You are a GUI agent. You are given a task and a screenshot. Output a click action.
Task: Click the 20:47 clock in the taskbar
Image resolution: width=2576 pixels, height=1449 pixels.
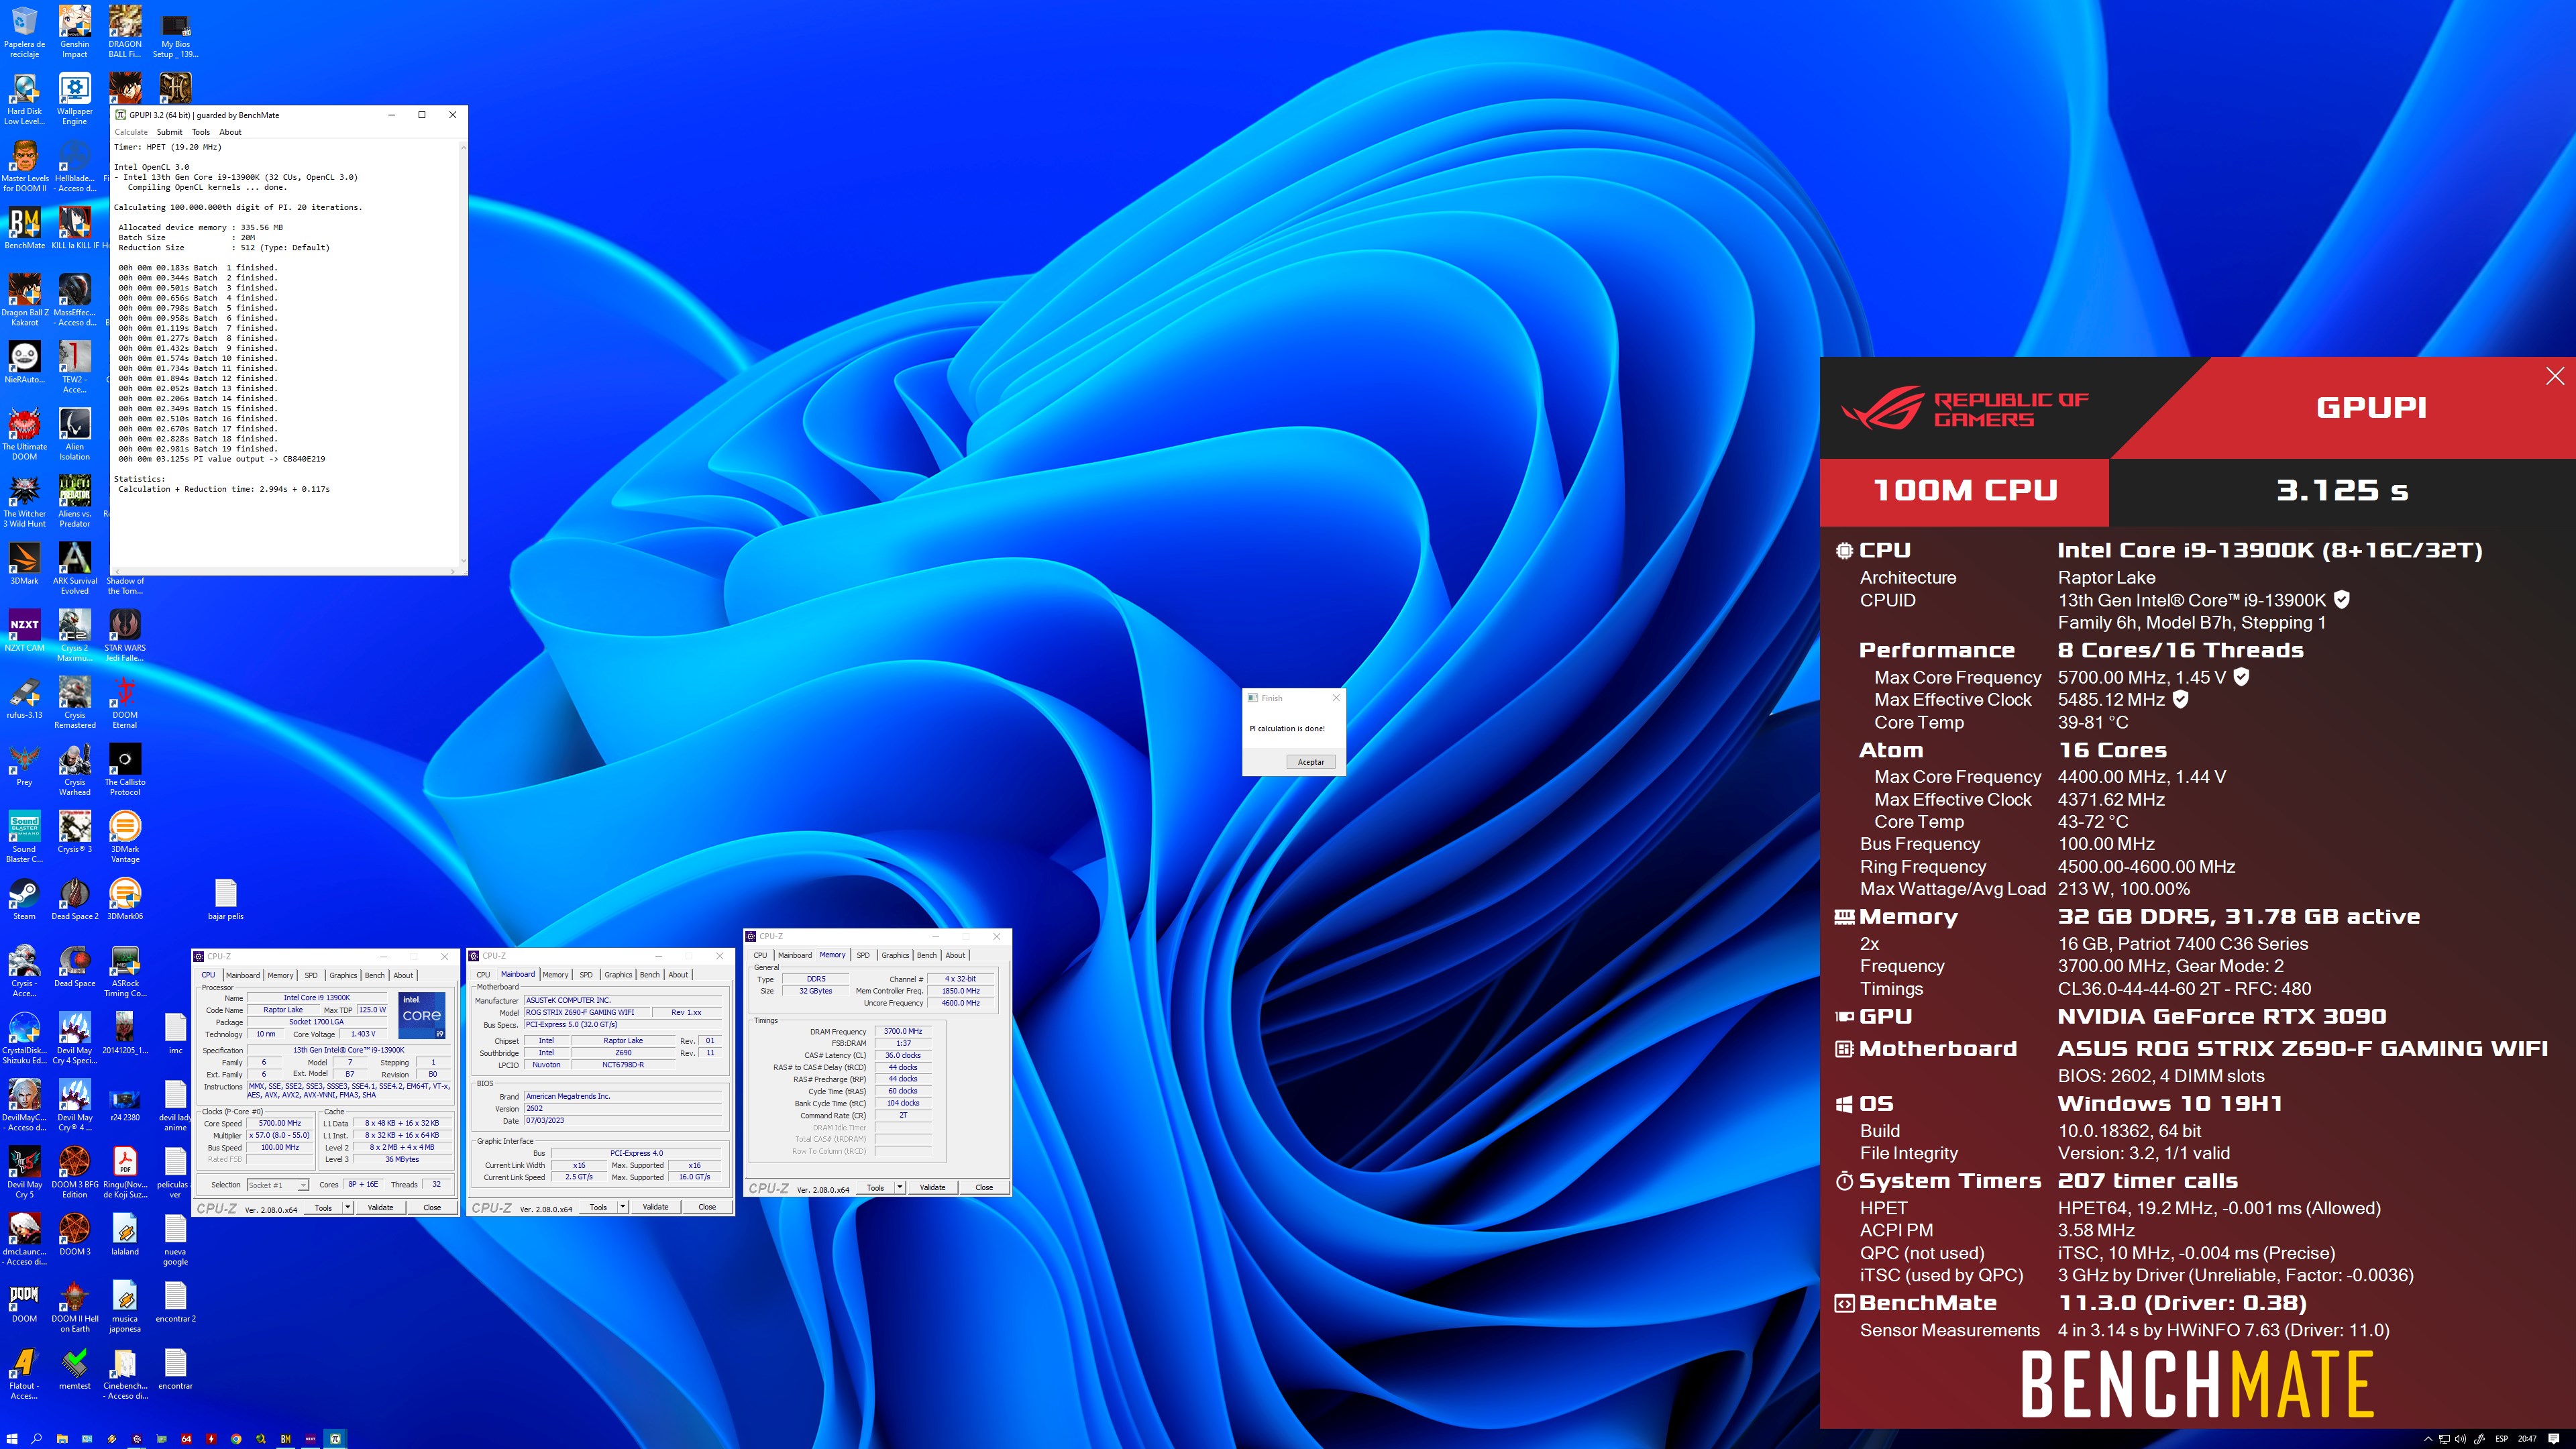click(x=2527, y=1438)
